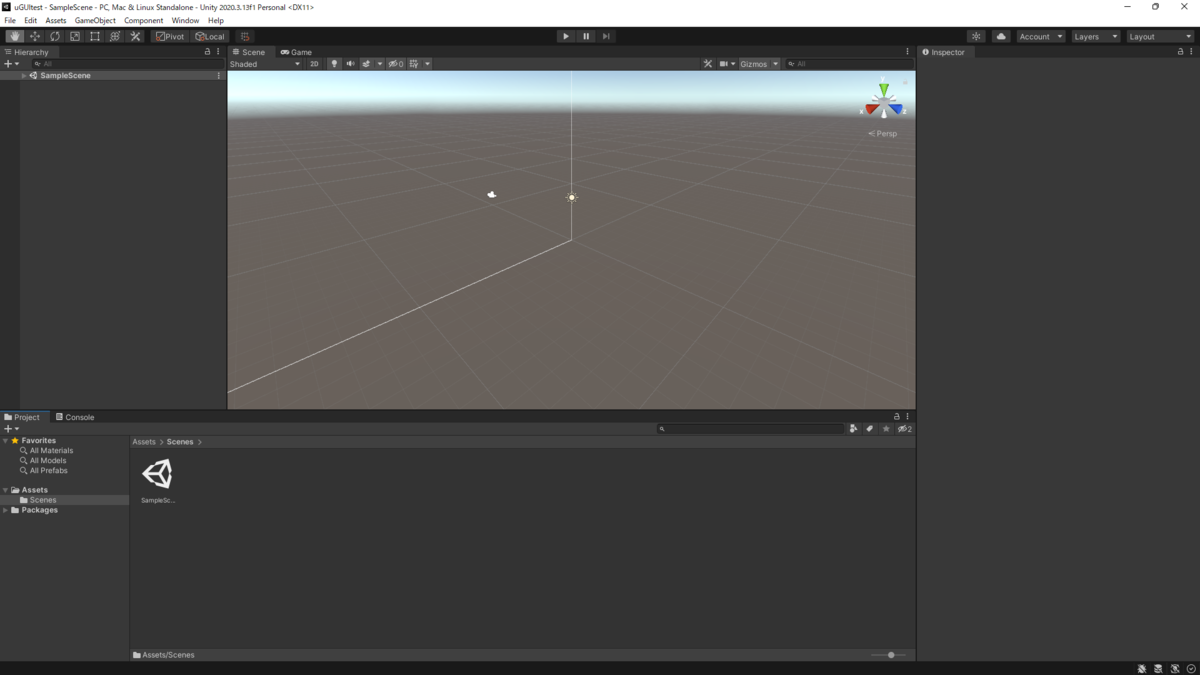1200x675 pixels.
Task: Toggle Local handle orientation
Action: [209, 36]
